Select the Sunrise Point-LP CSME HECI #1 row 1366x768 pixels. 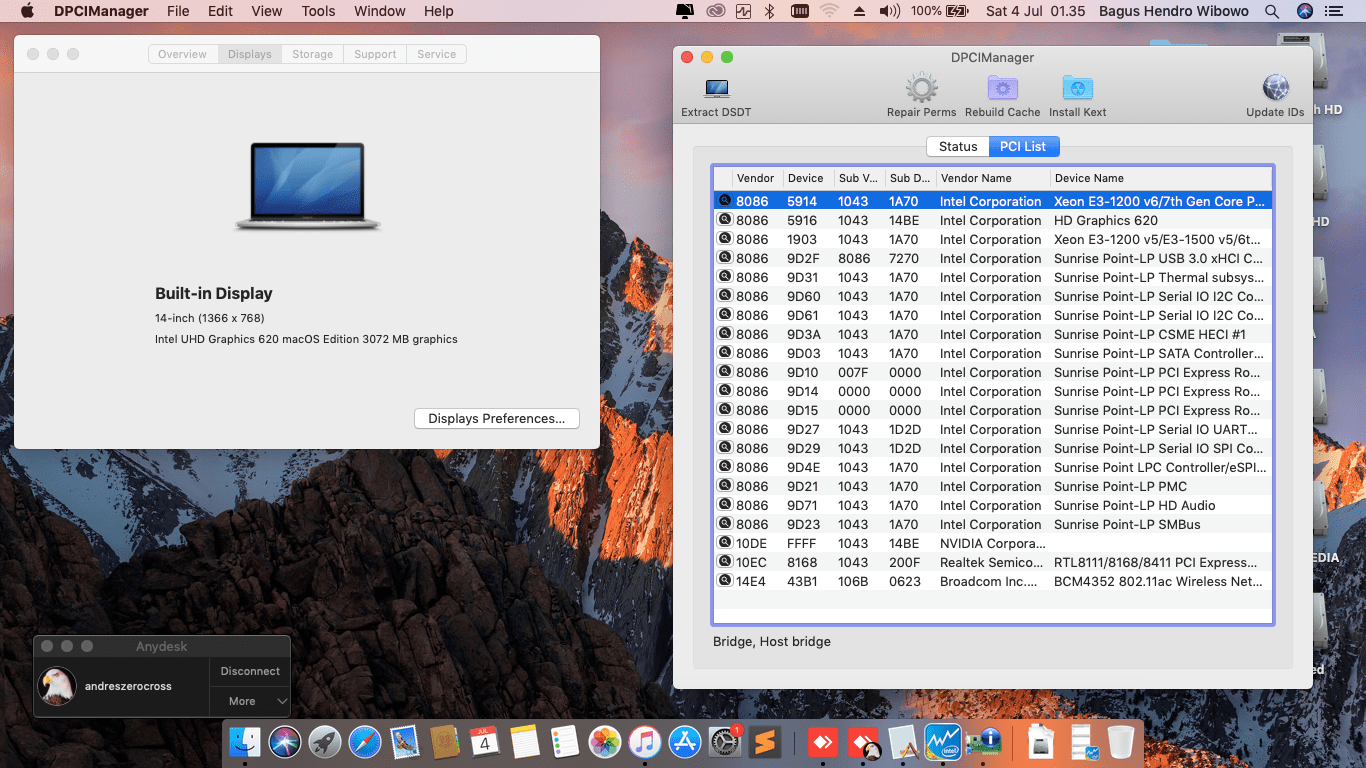pyautogui.click(x=992, y=334)
